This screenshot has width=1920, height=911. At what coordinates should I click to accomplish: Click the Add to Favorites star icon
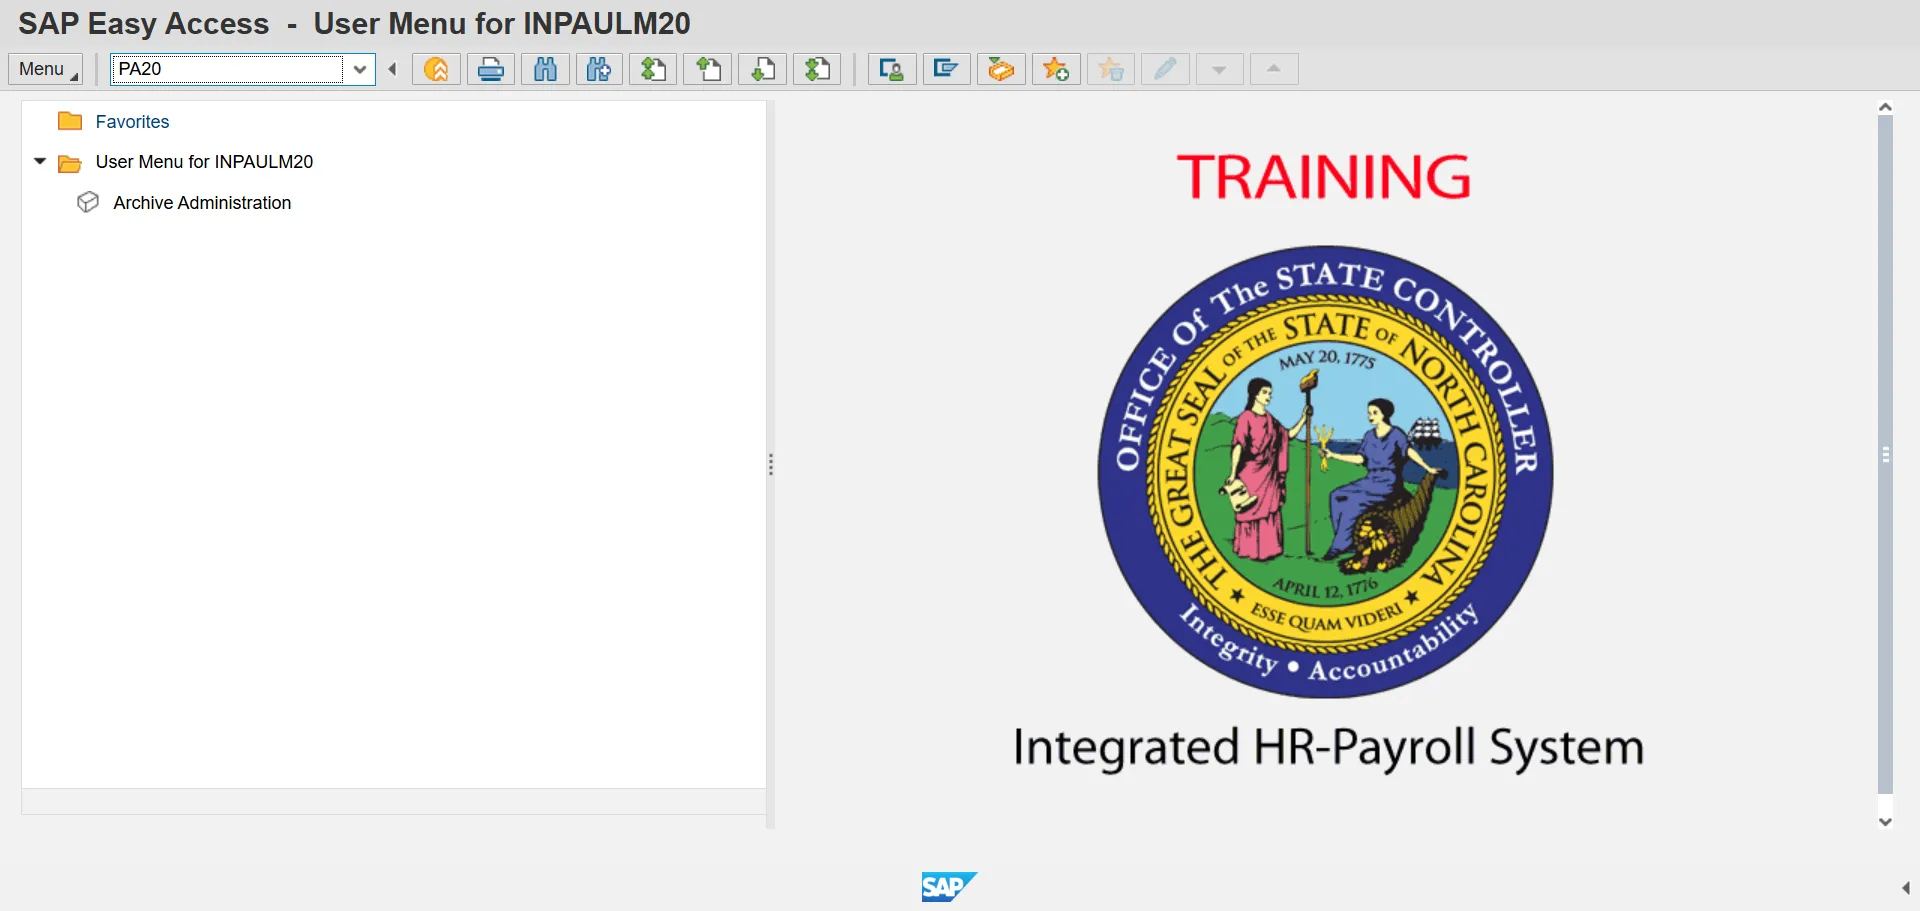coord(1056,69)
